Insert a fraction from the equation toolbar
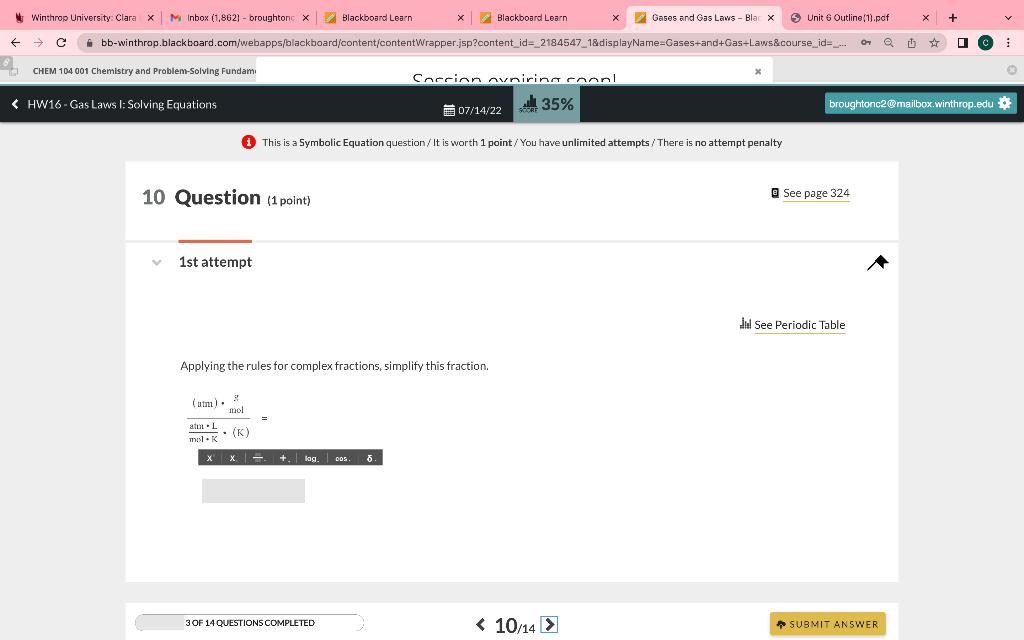 (259, 458)
